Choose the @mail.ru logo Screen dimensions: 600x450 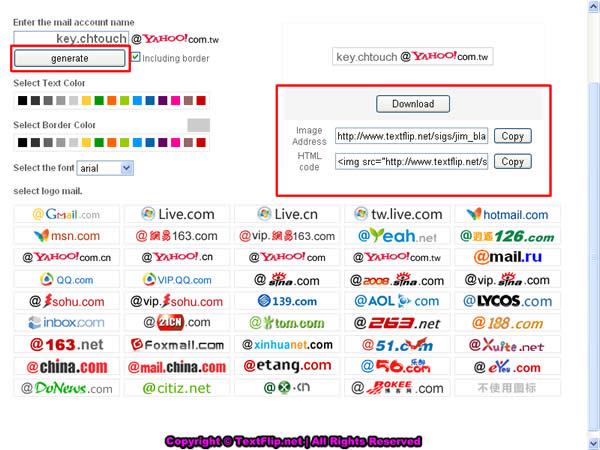point(507,257)
